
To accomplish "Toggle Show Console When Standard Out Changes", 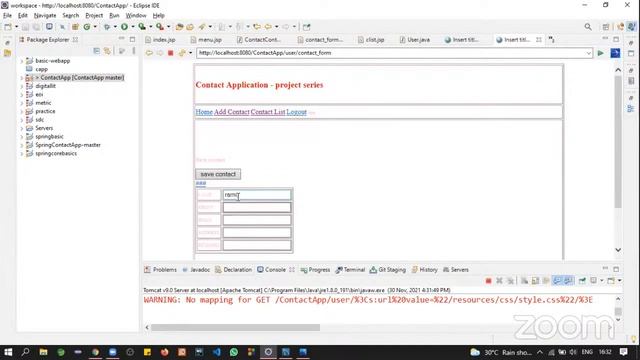I will 557,281.
